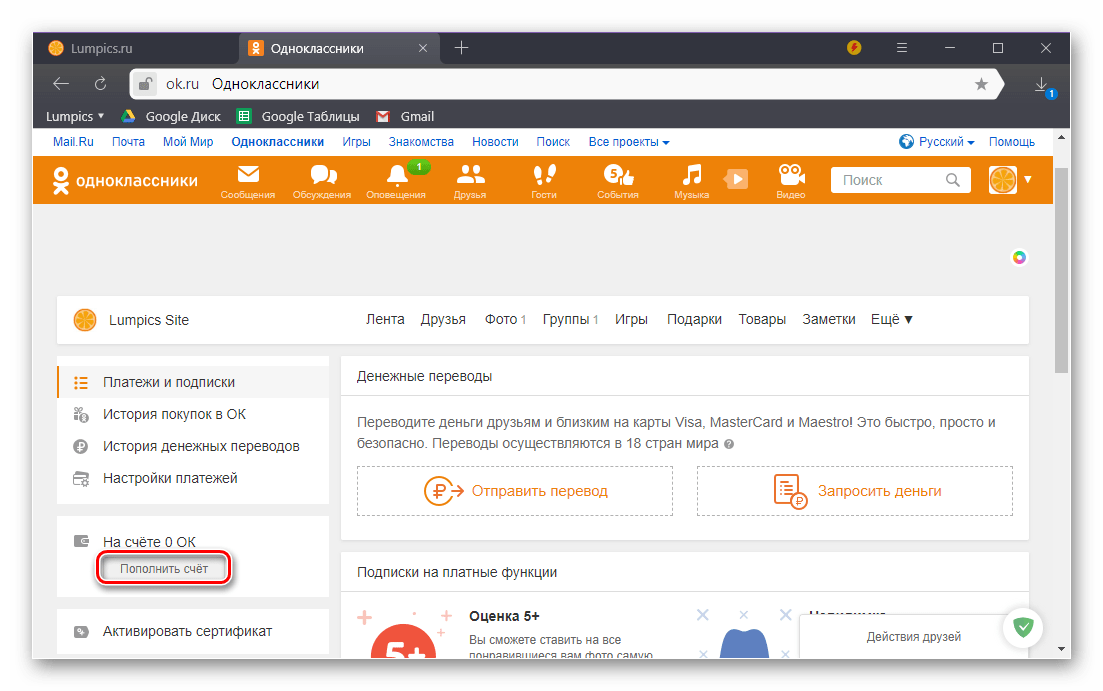The width and height of the screenshot is (1103, 691).
Task: Open События from the orange toolbar
Action: coord(617,181)
